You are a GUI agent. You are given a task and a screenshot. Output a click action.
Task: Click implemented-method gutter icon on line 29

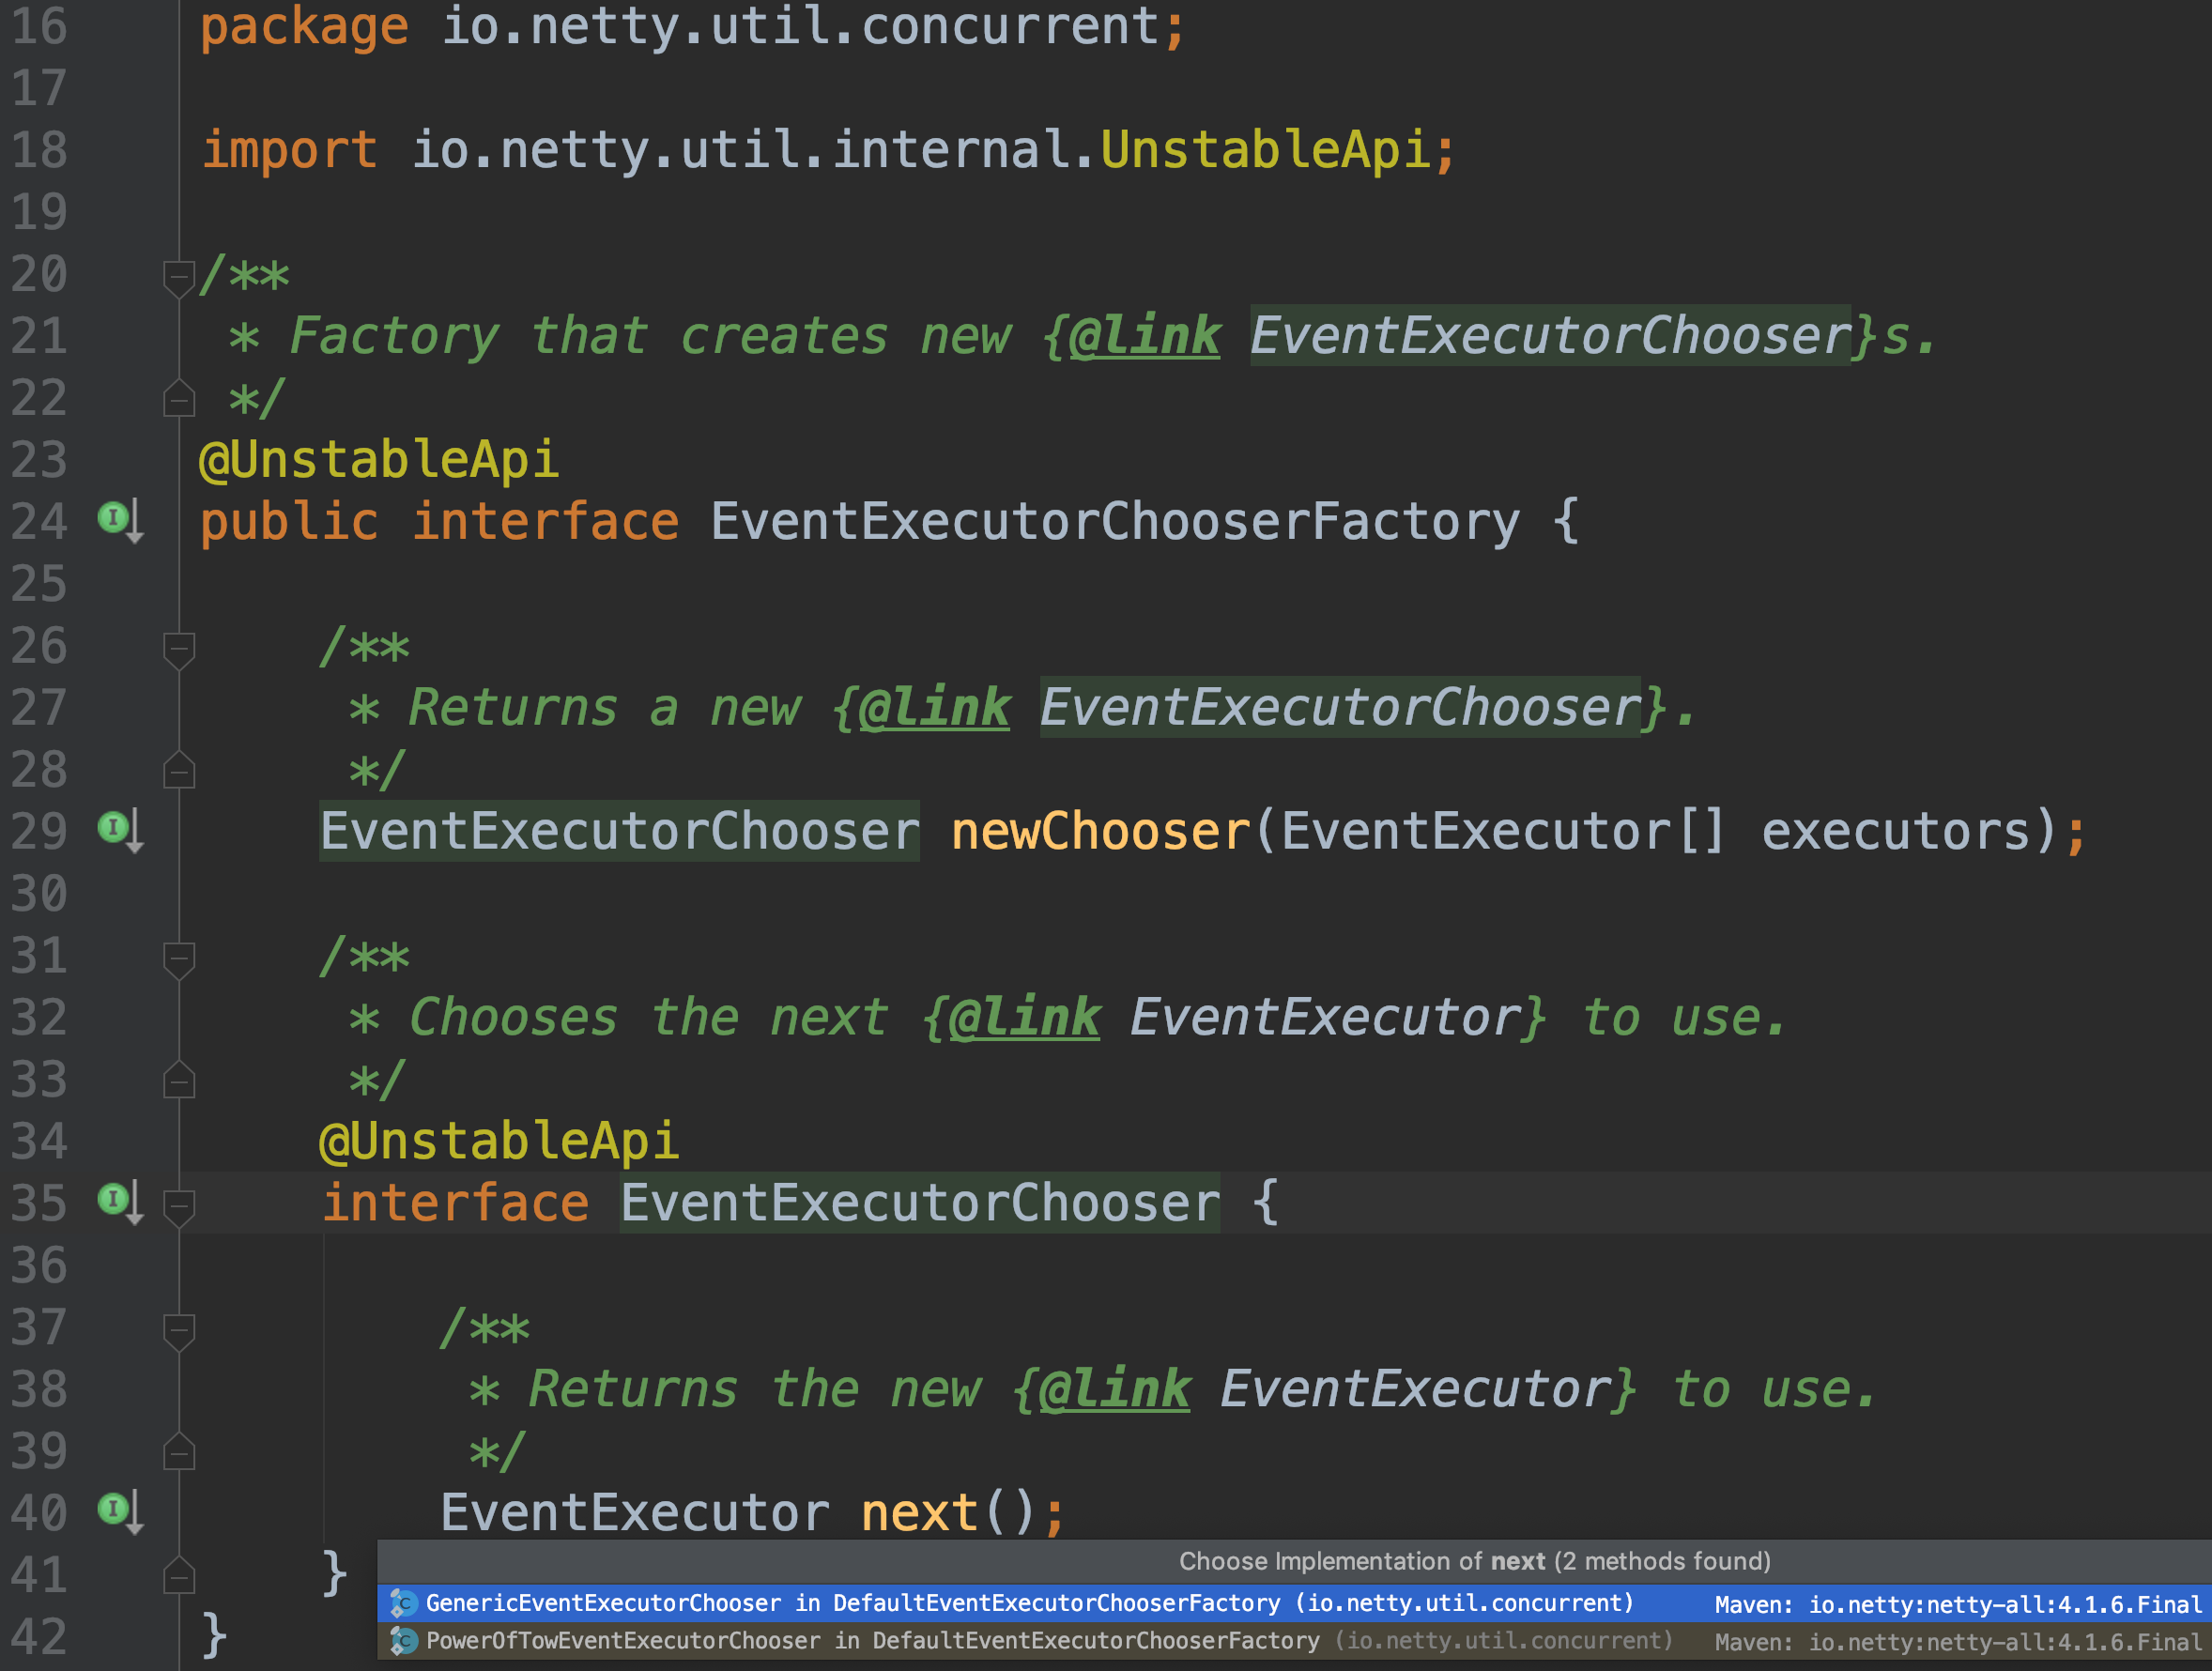pos(114,828)
